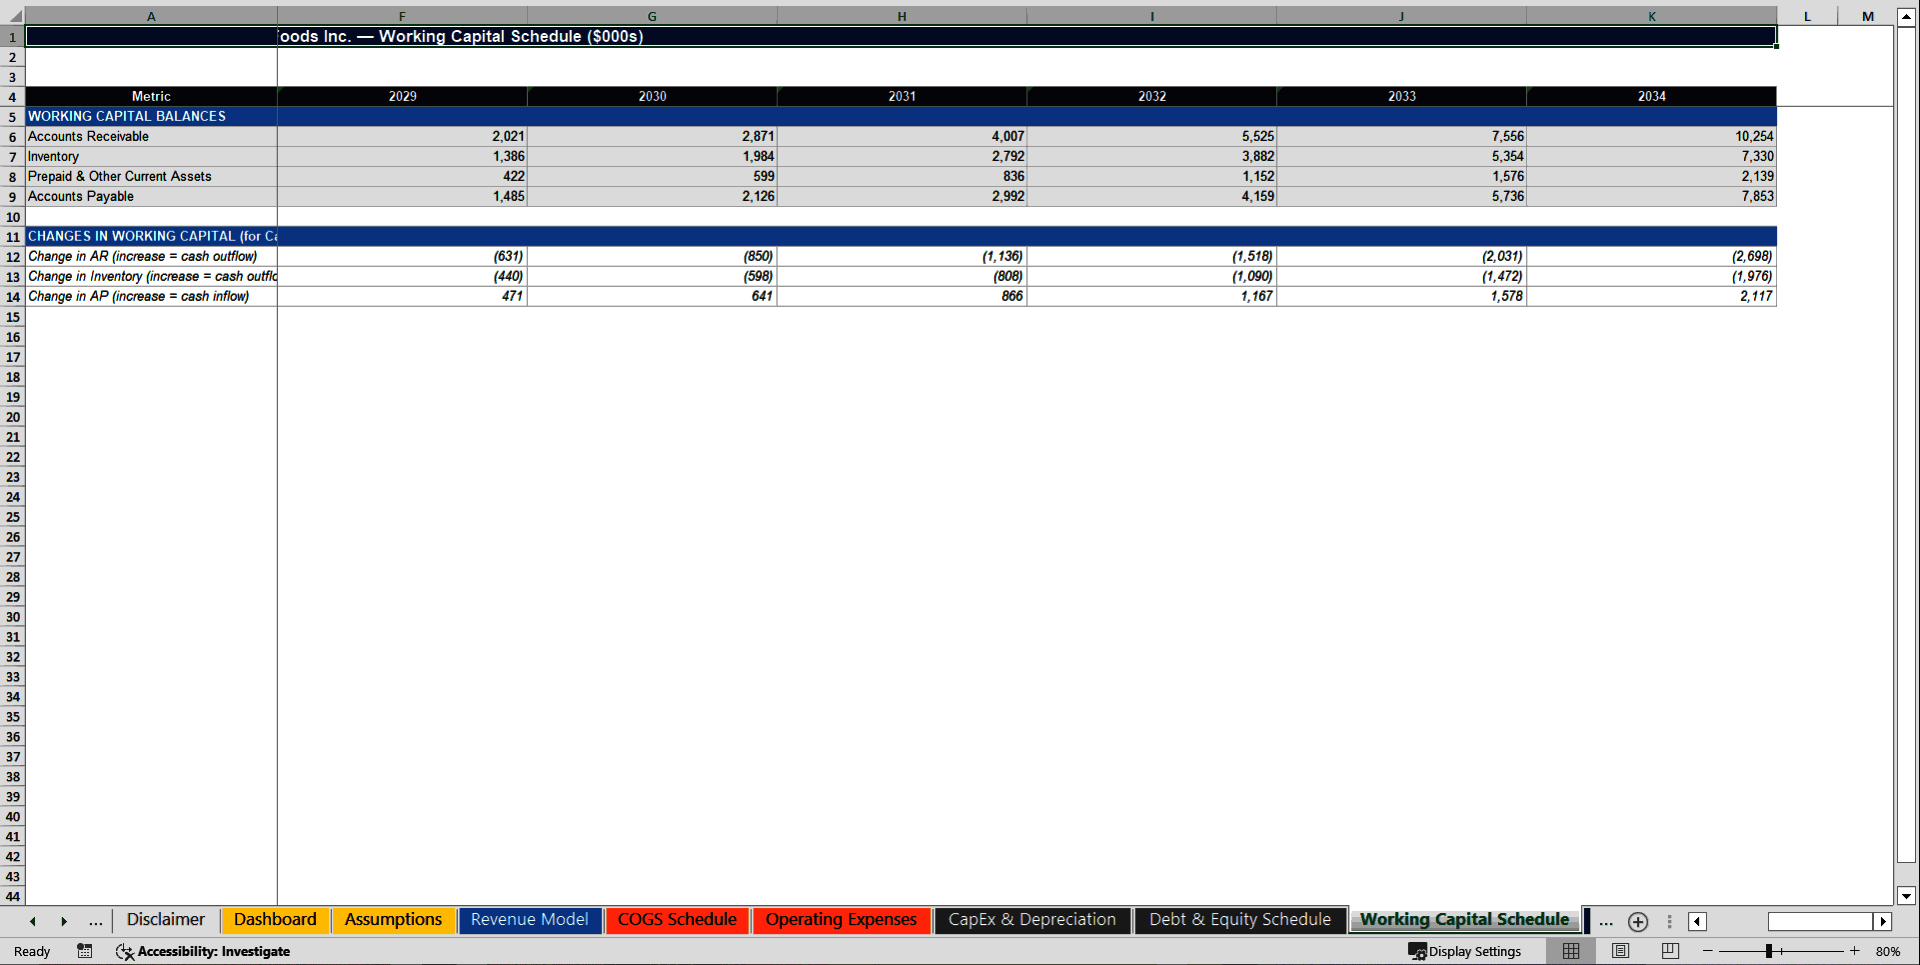The height and width of the screenshot is (965, 1920).
Task: Zoom out using the minus icon
Action: coord(1709,951)
